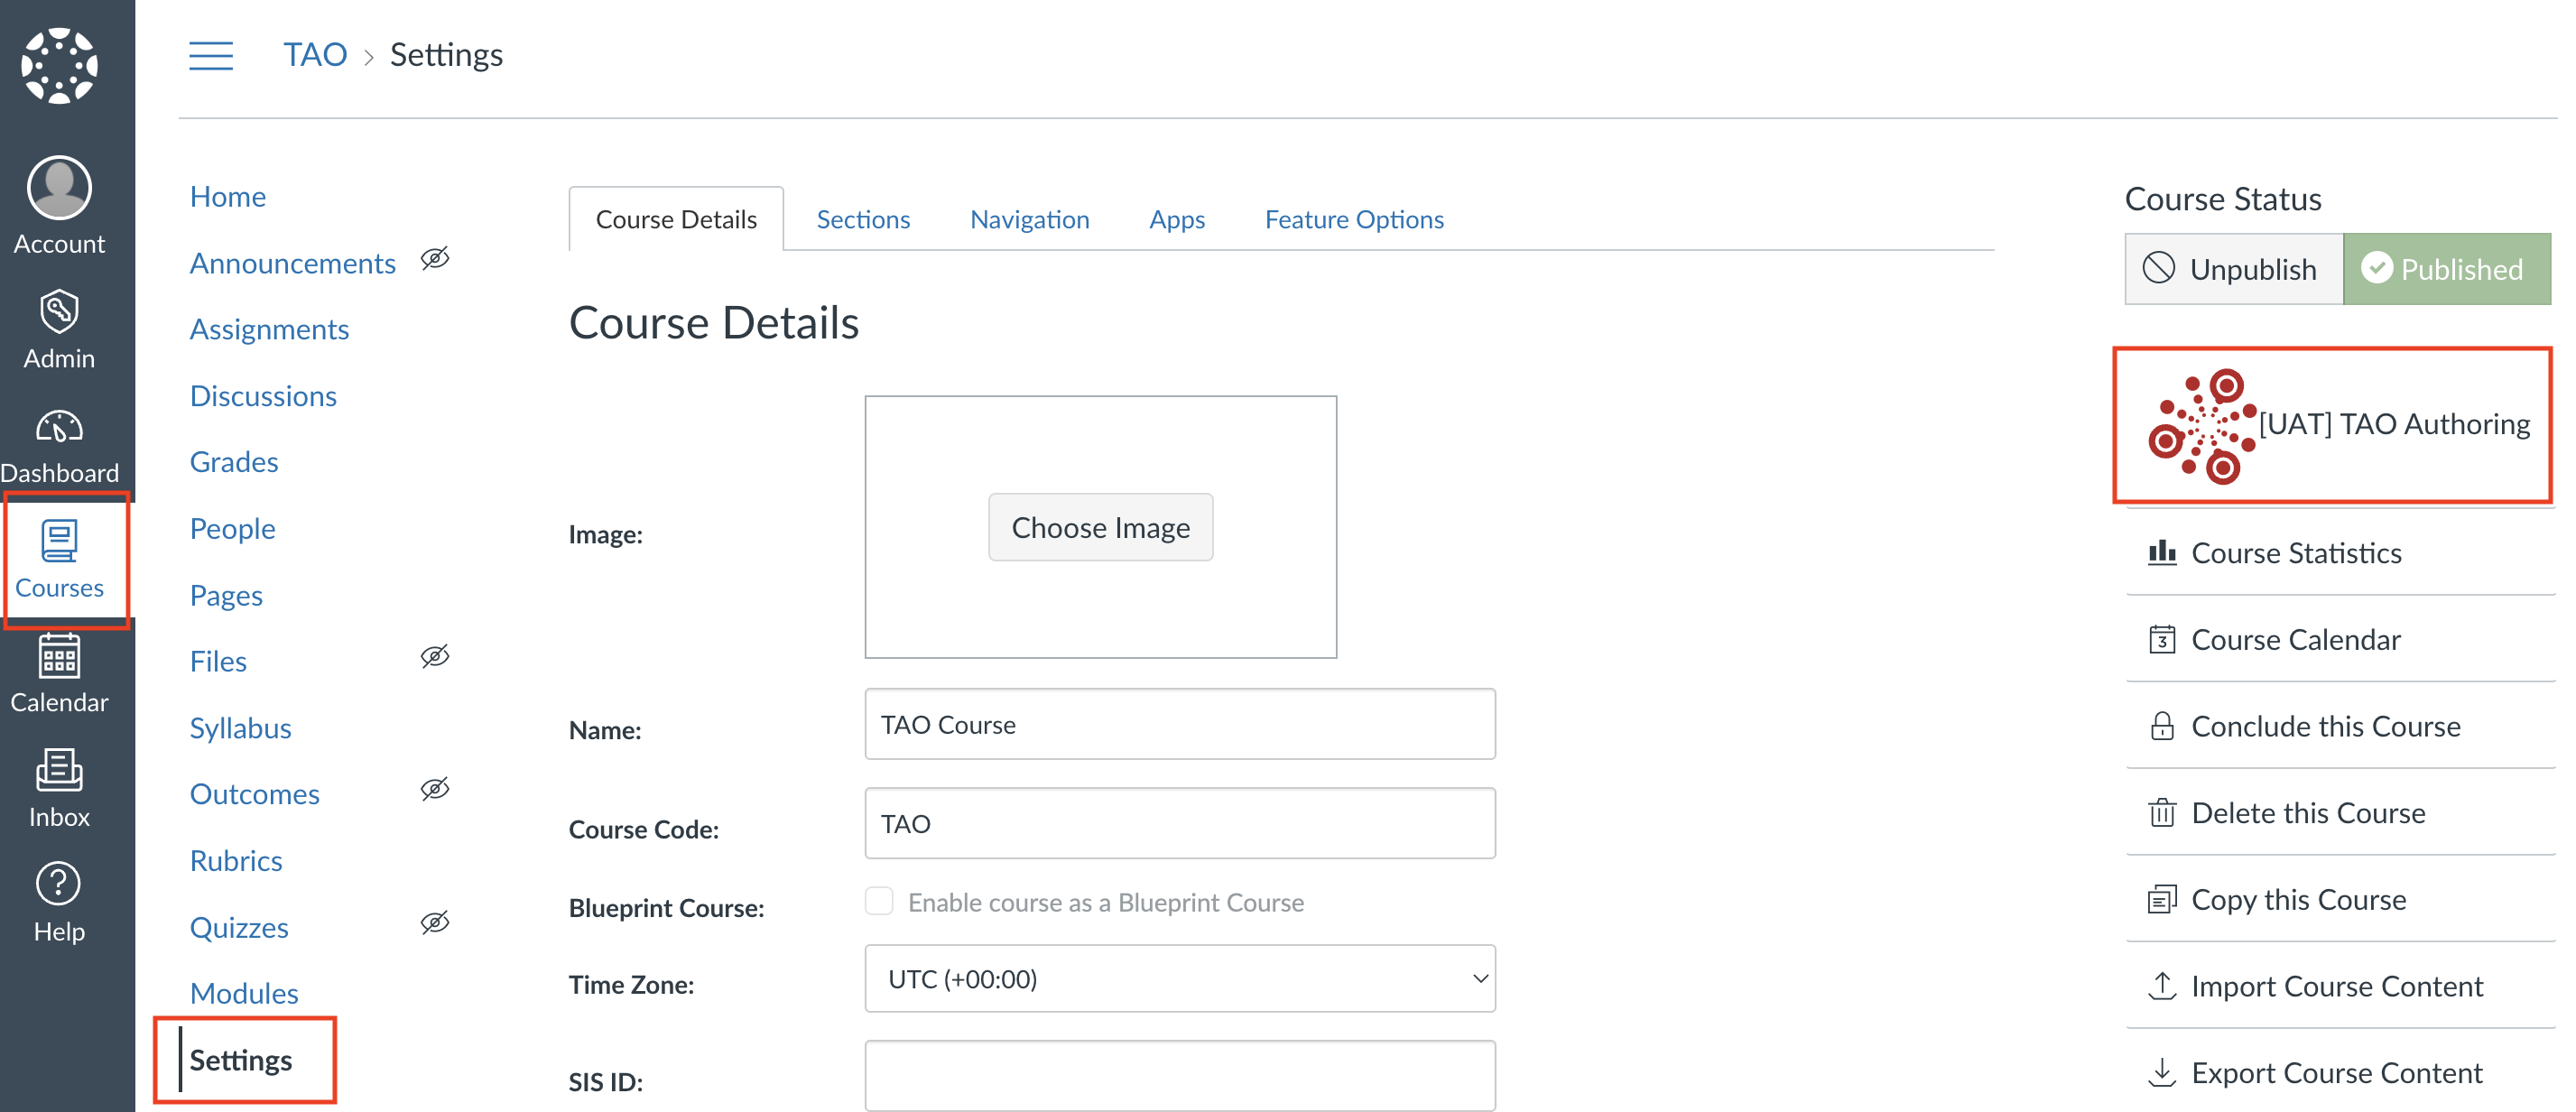Toggle visibility of Announcements

pyautogui.click(x=435, y=259)
